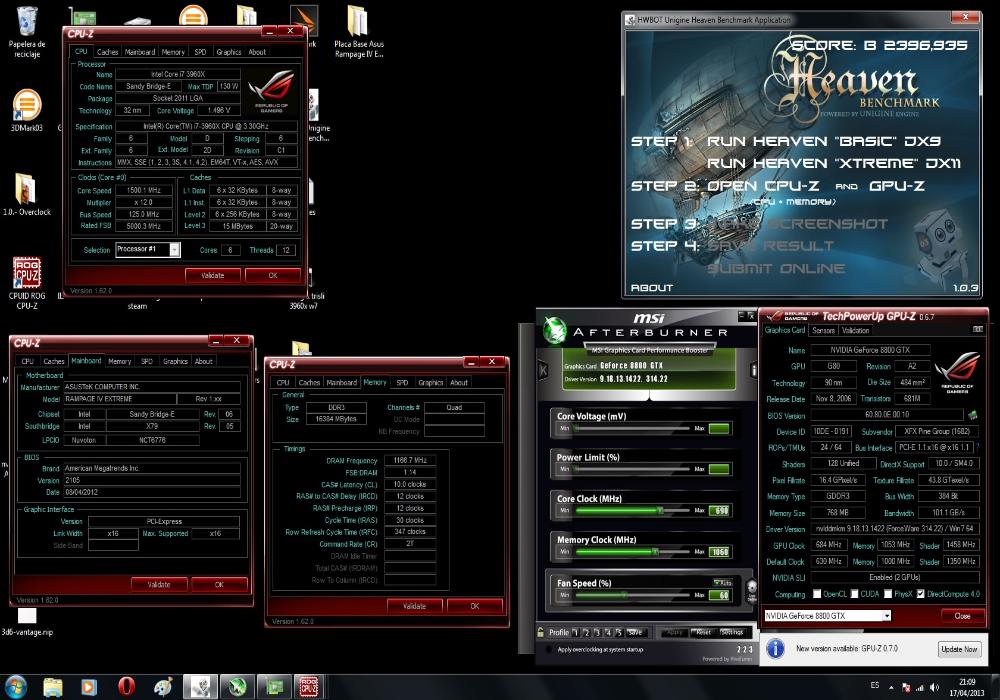Open Paint from the taskbar
Image resolution: width=1000 pixels, height=700 pixels.
(163, 687)
